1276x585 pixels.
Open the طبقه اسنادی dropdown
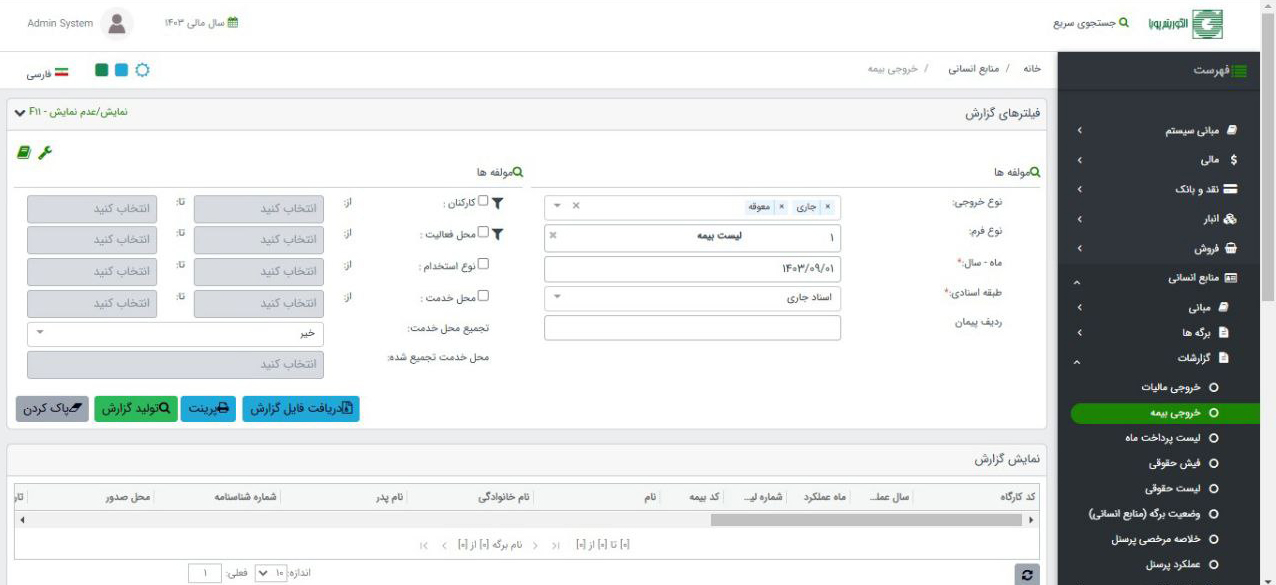click(692, 298)
